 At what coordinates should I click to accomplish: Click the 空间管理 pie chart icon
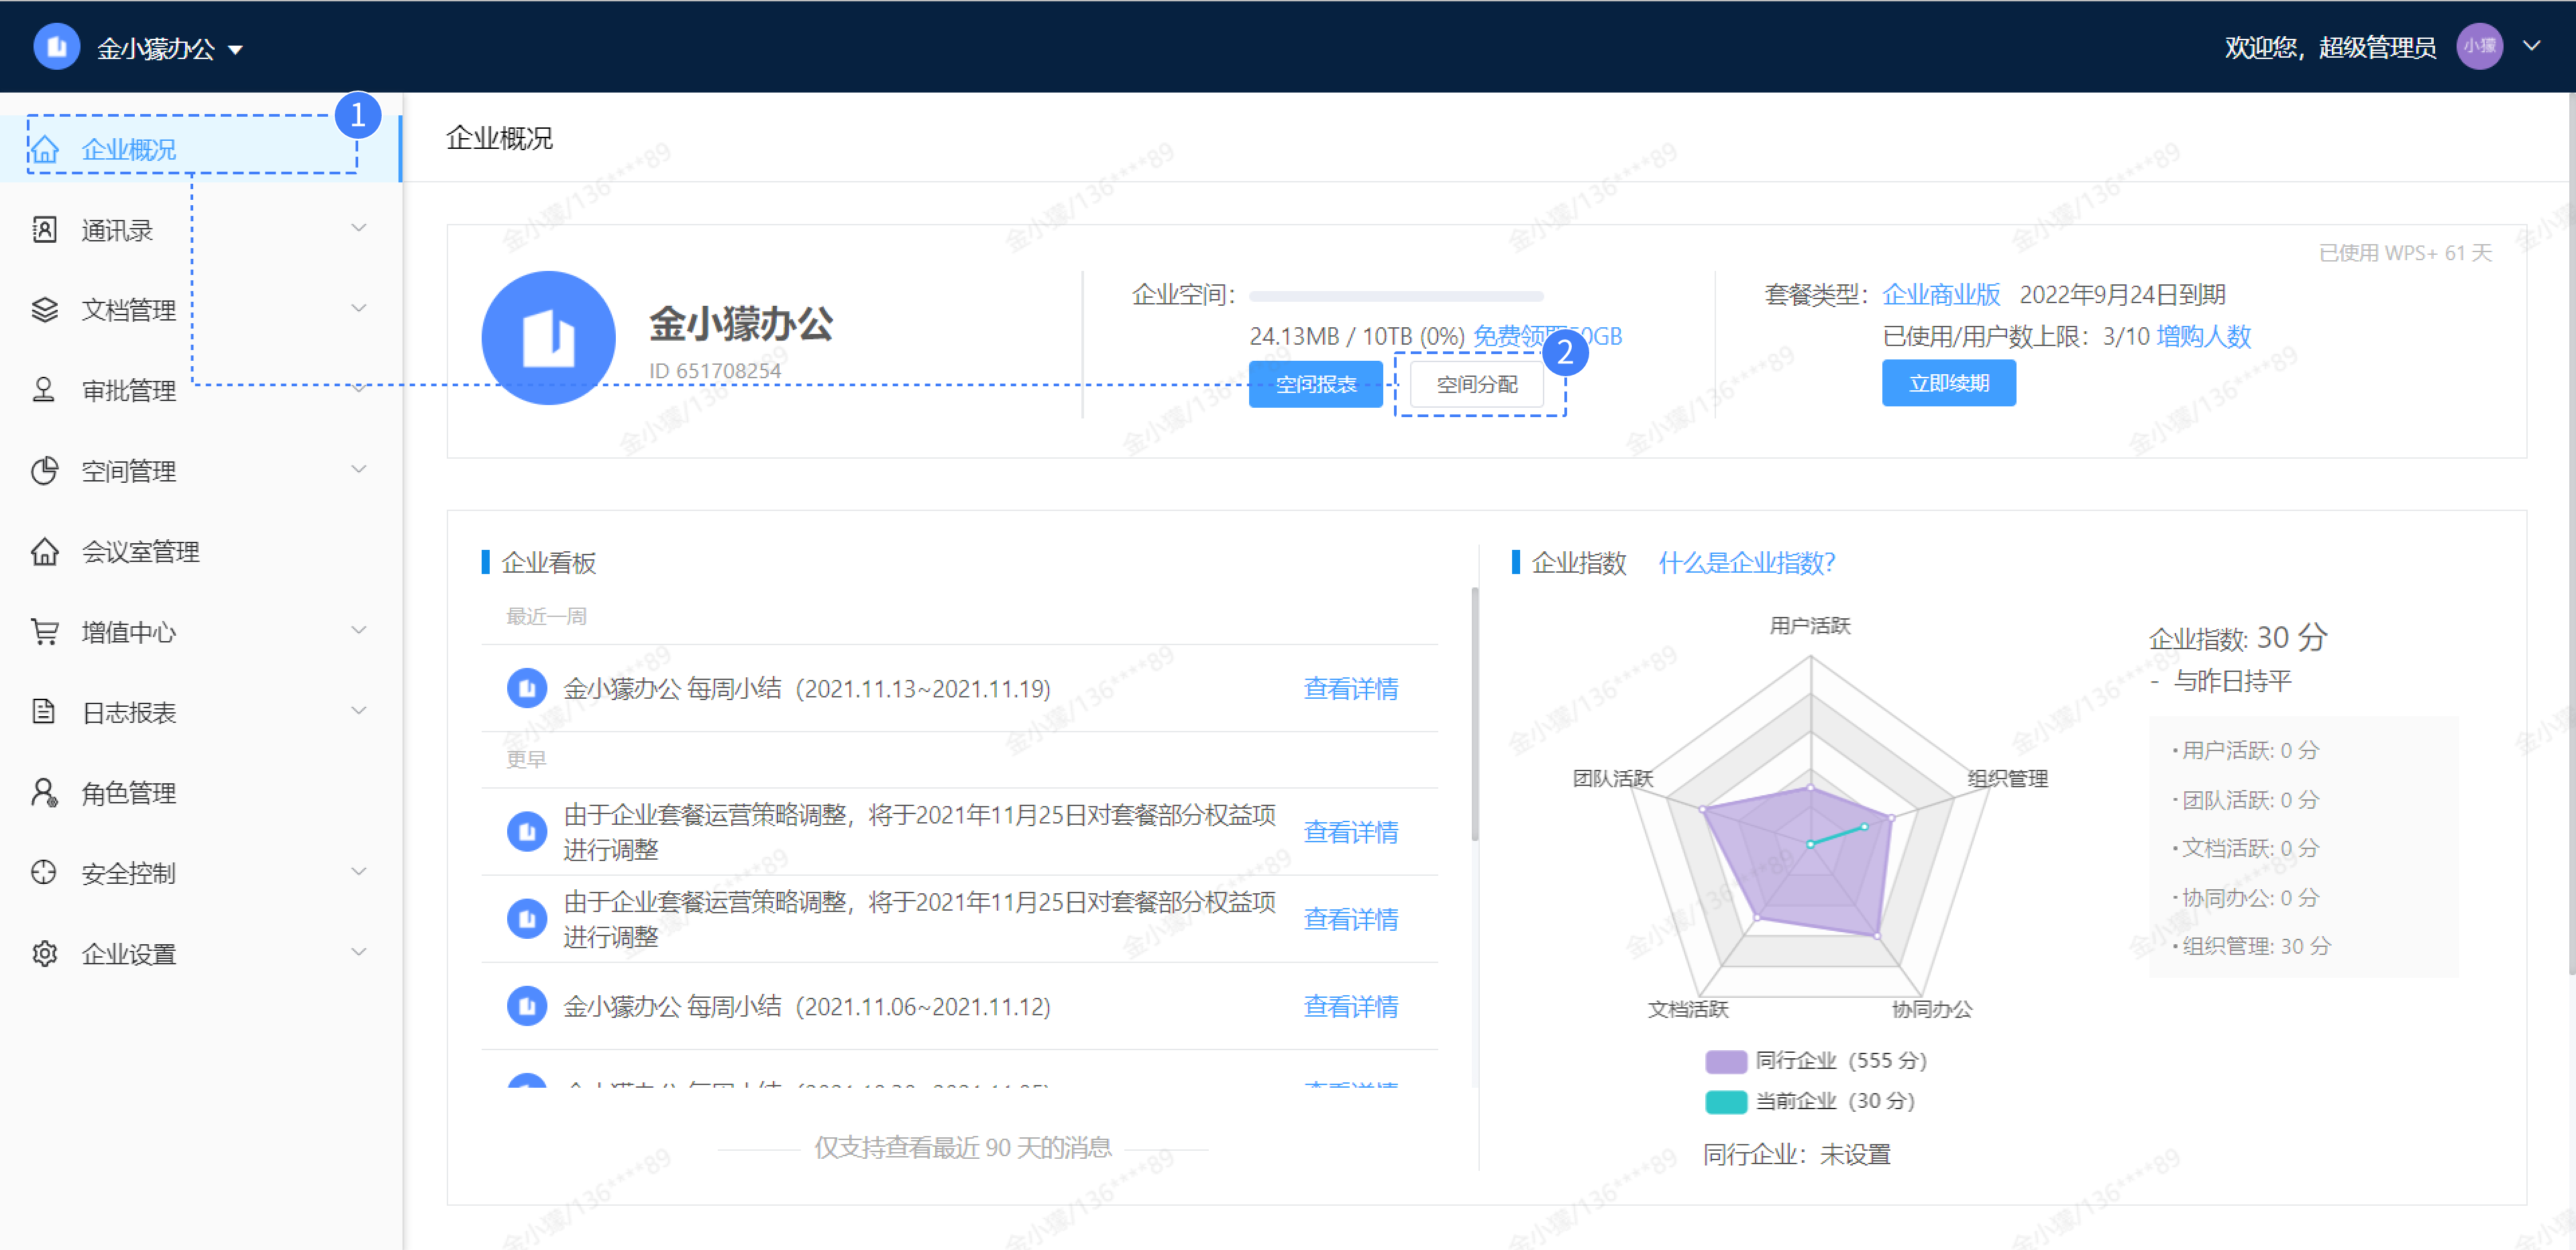tap(44, 471)
